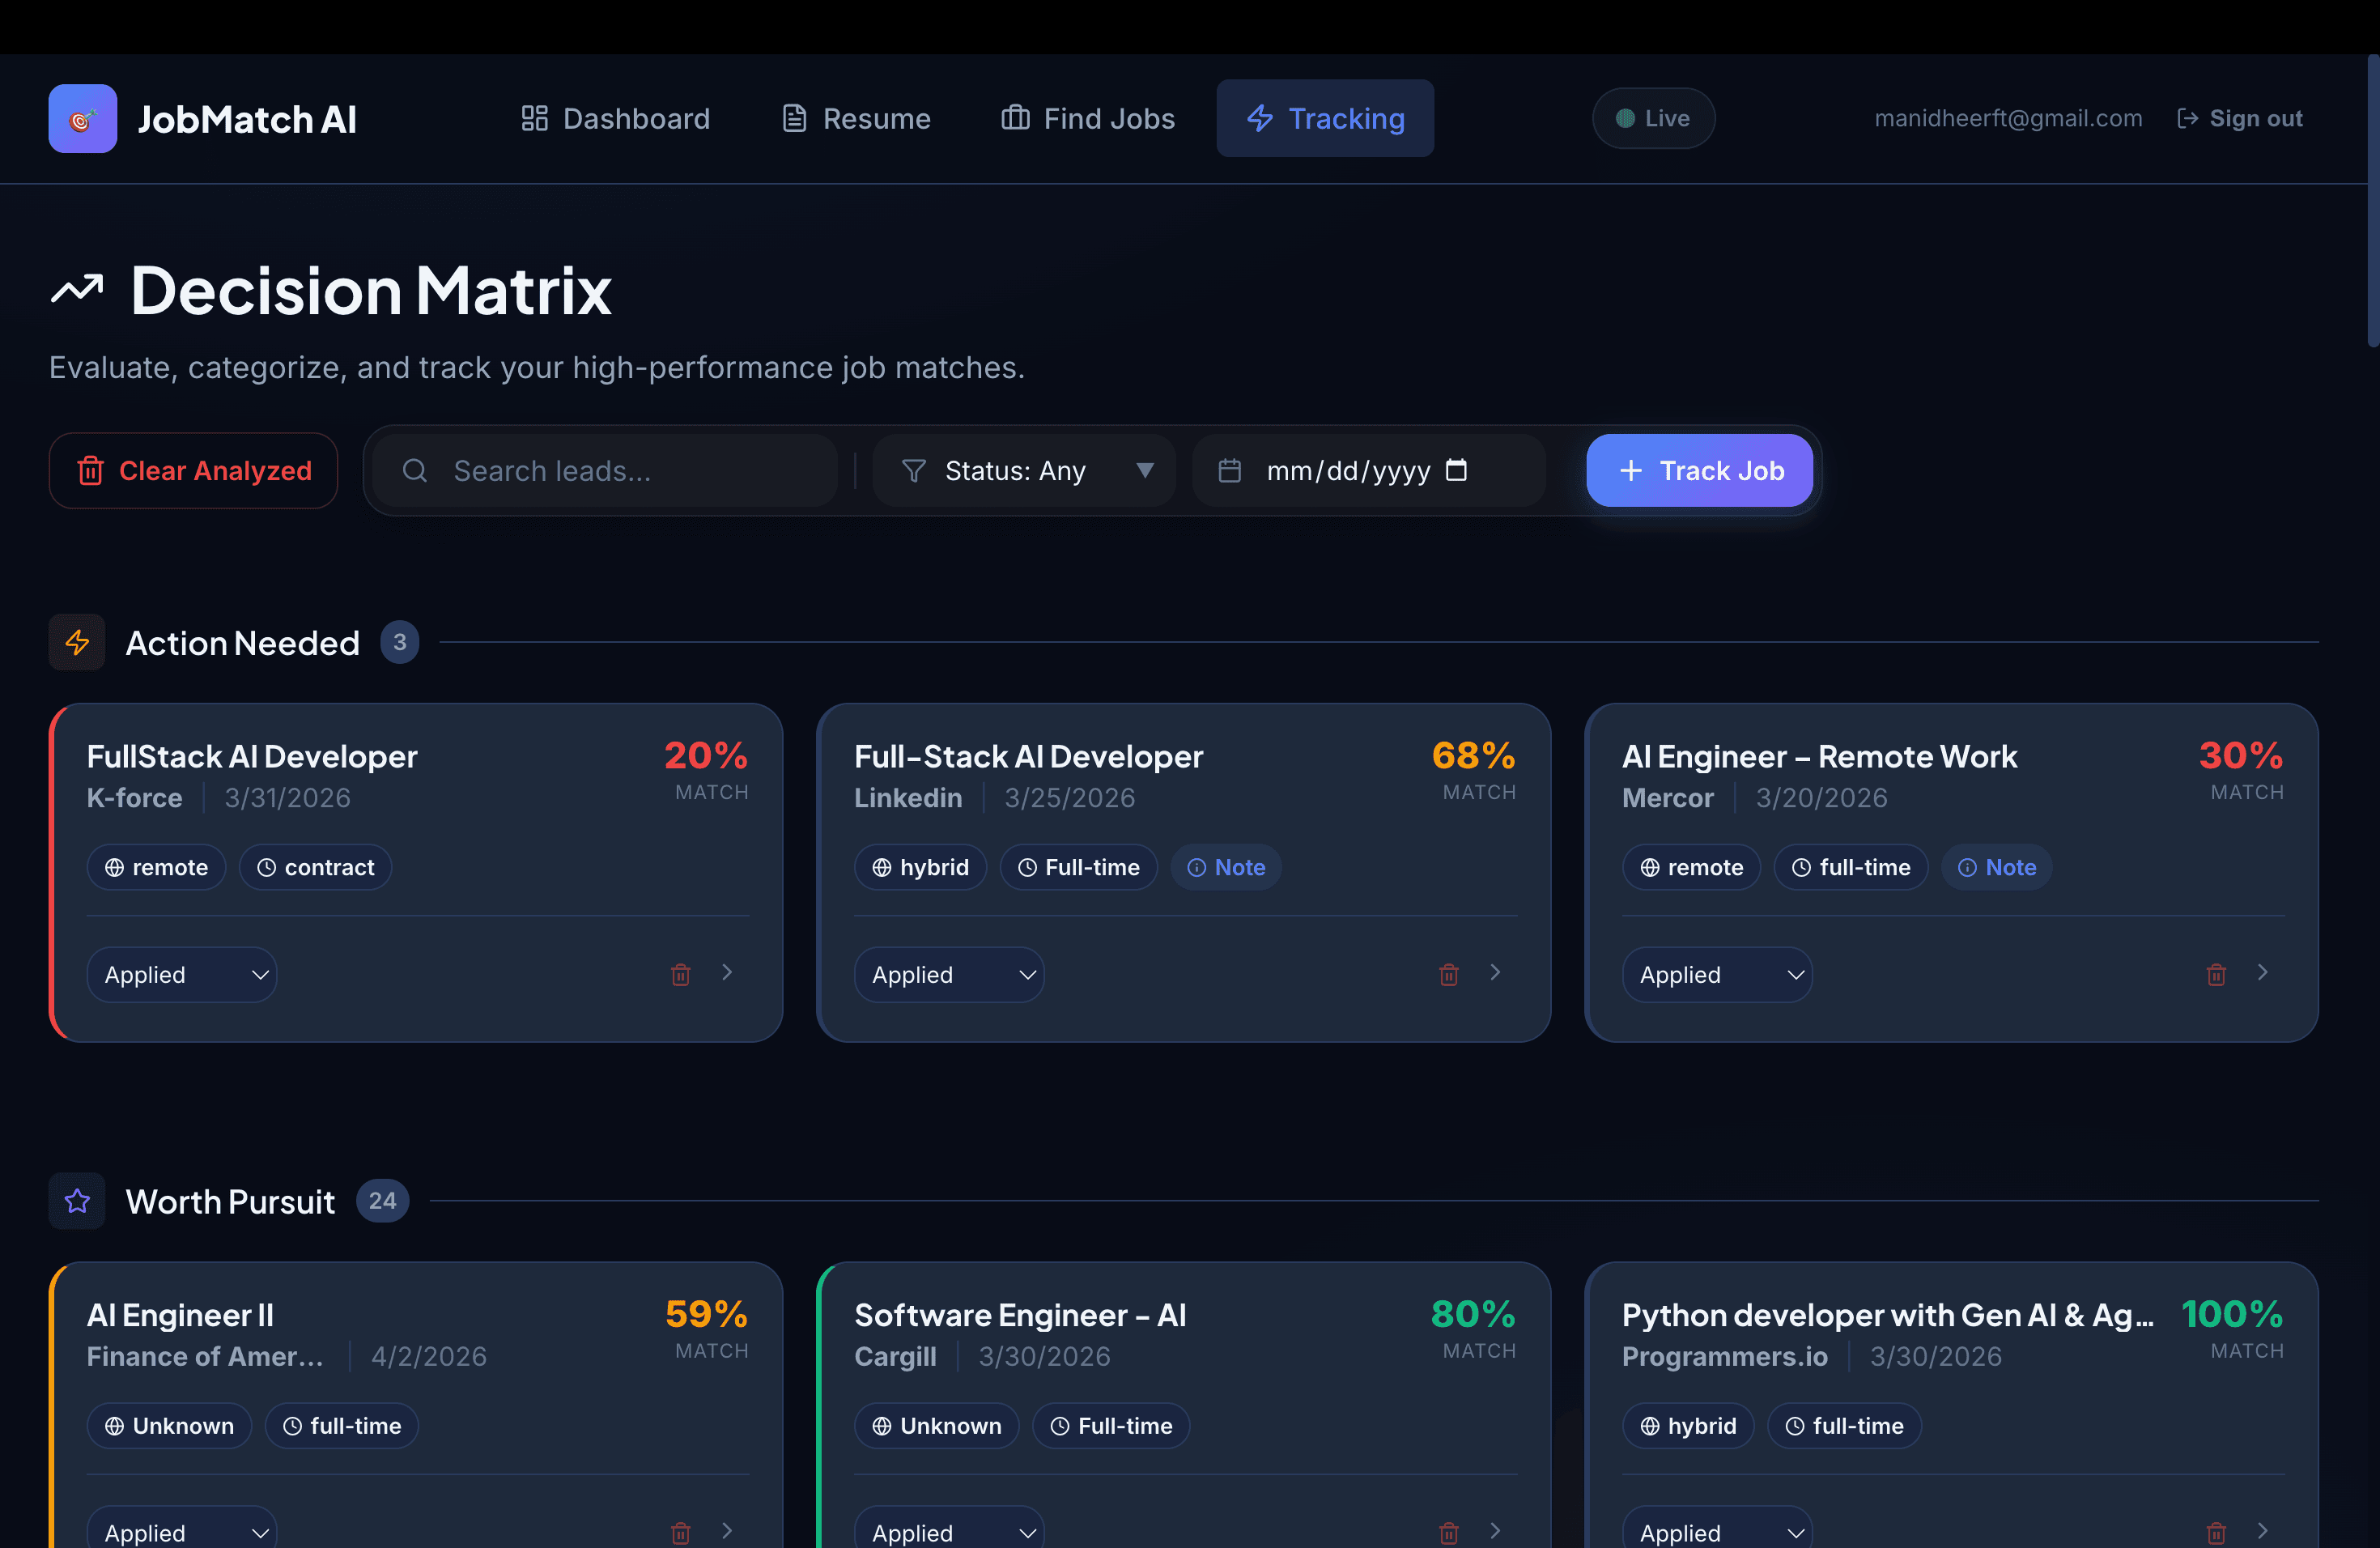Delete the FullStack AI Developer K-force card
Screen dimensions: 2380x1548
(681, 975)
